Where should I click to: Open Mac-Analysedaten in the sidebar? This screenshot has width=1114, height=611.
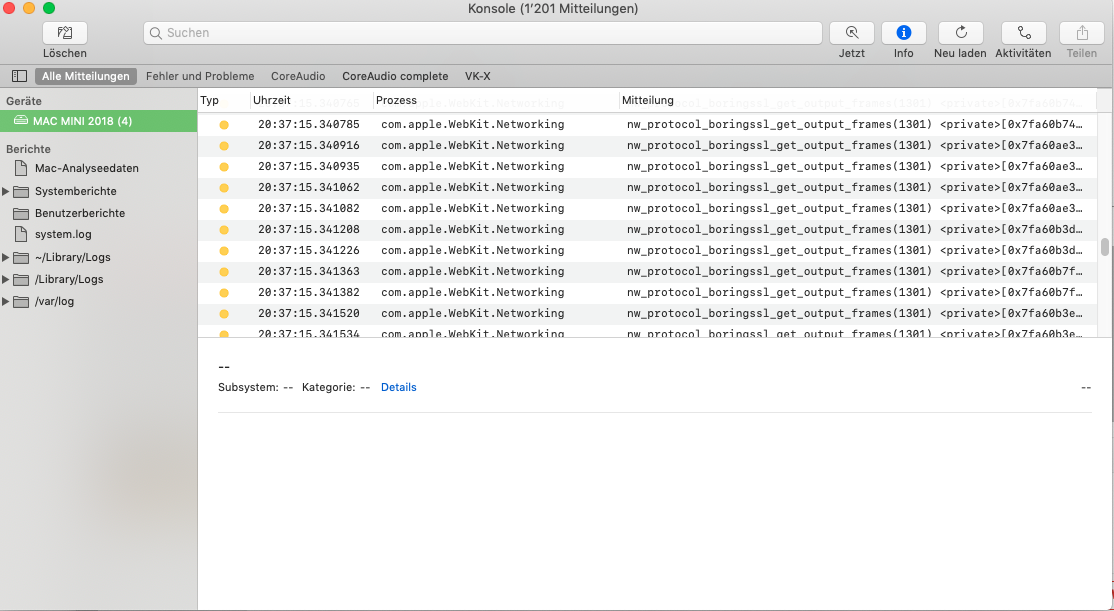pos(87,168)
